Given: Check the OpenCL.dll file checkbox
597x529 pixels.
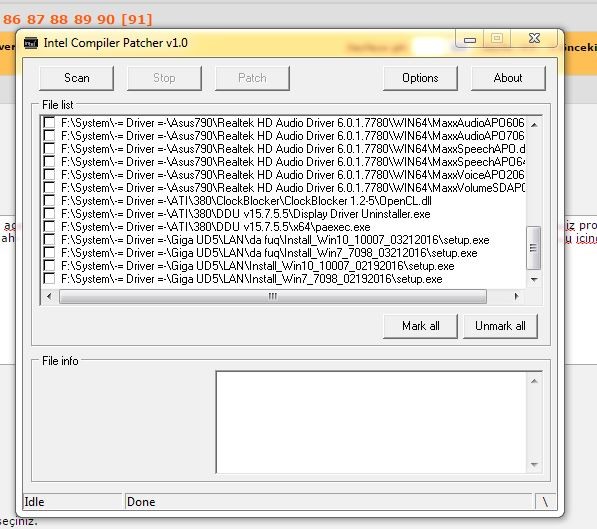Looking at the screenshot, I should (x=49, y=200).
